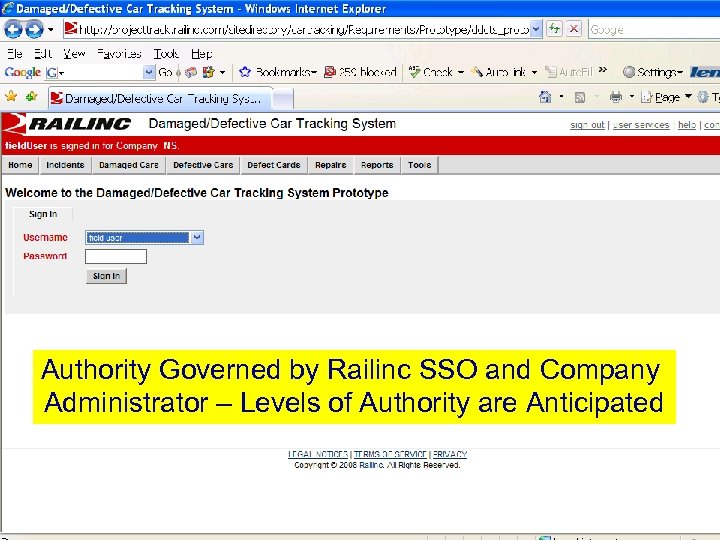Open the Repairs navigation tab
720x540 pixels.
pyautogui.click(x=331, y=165)
